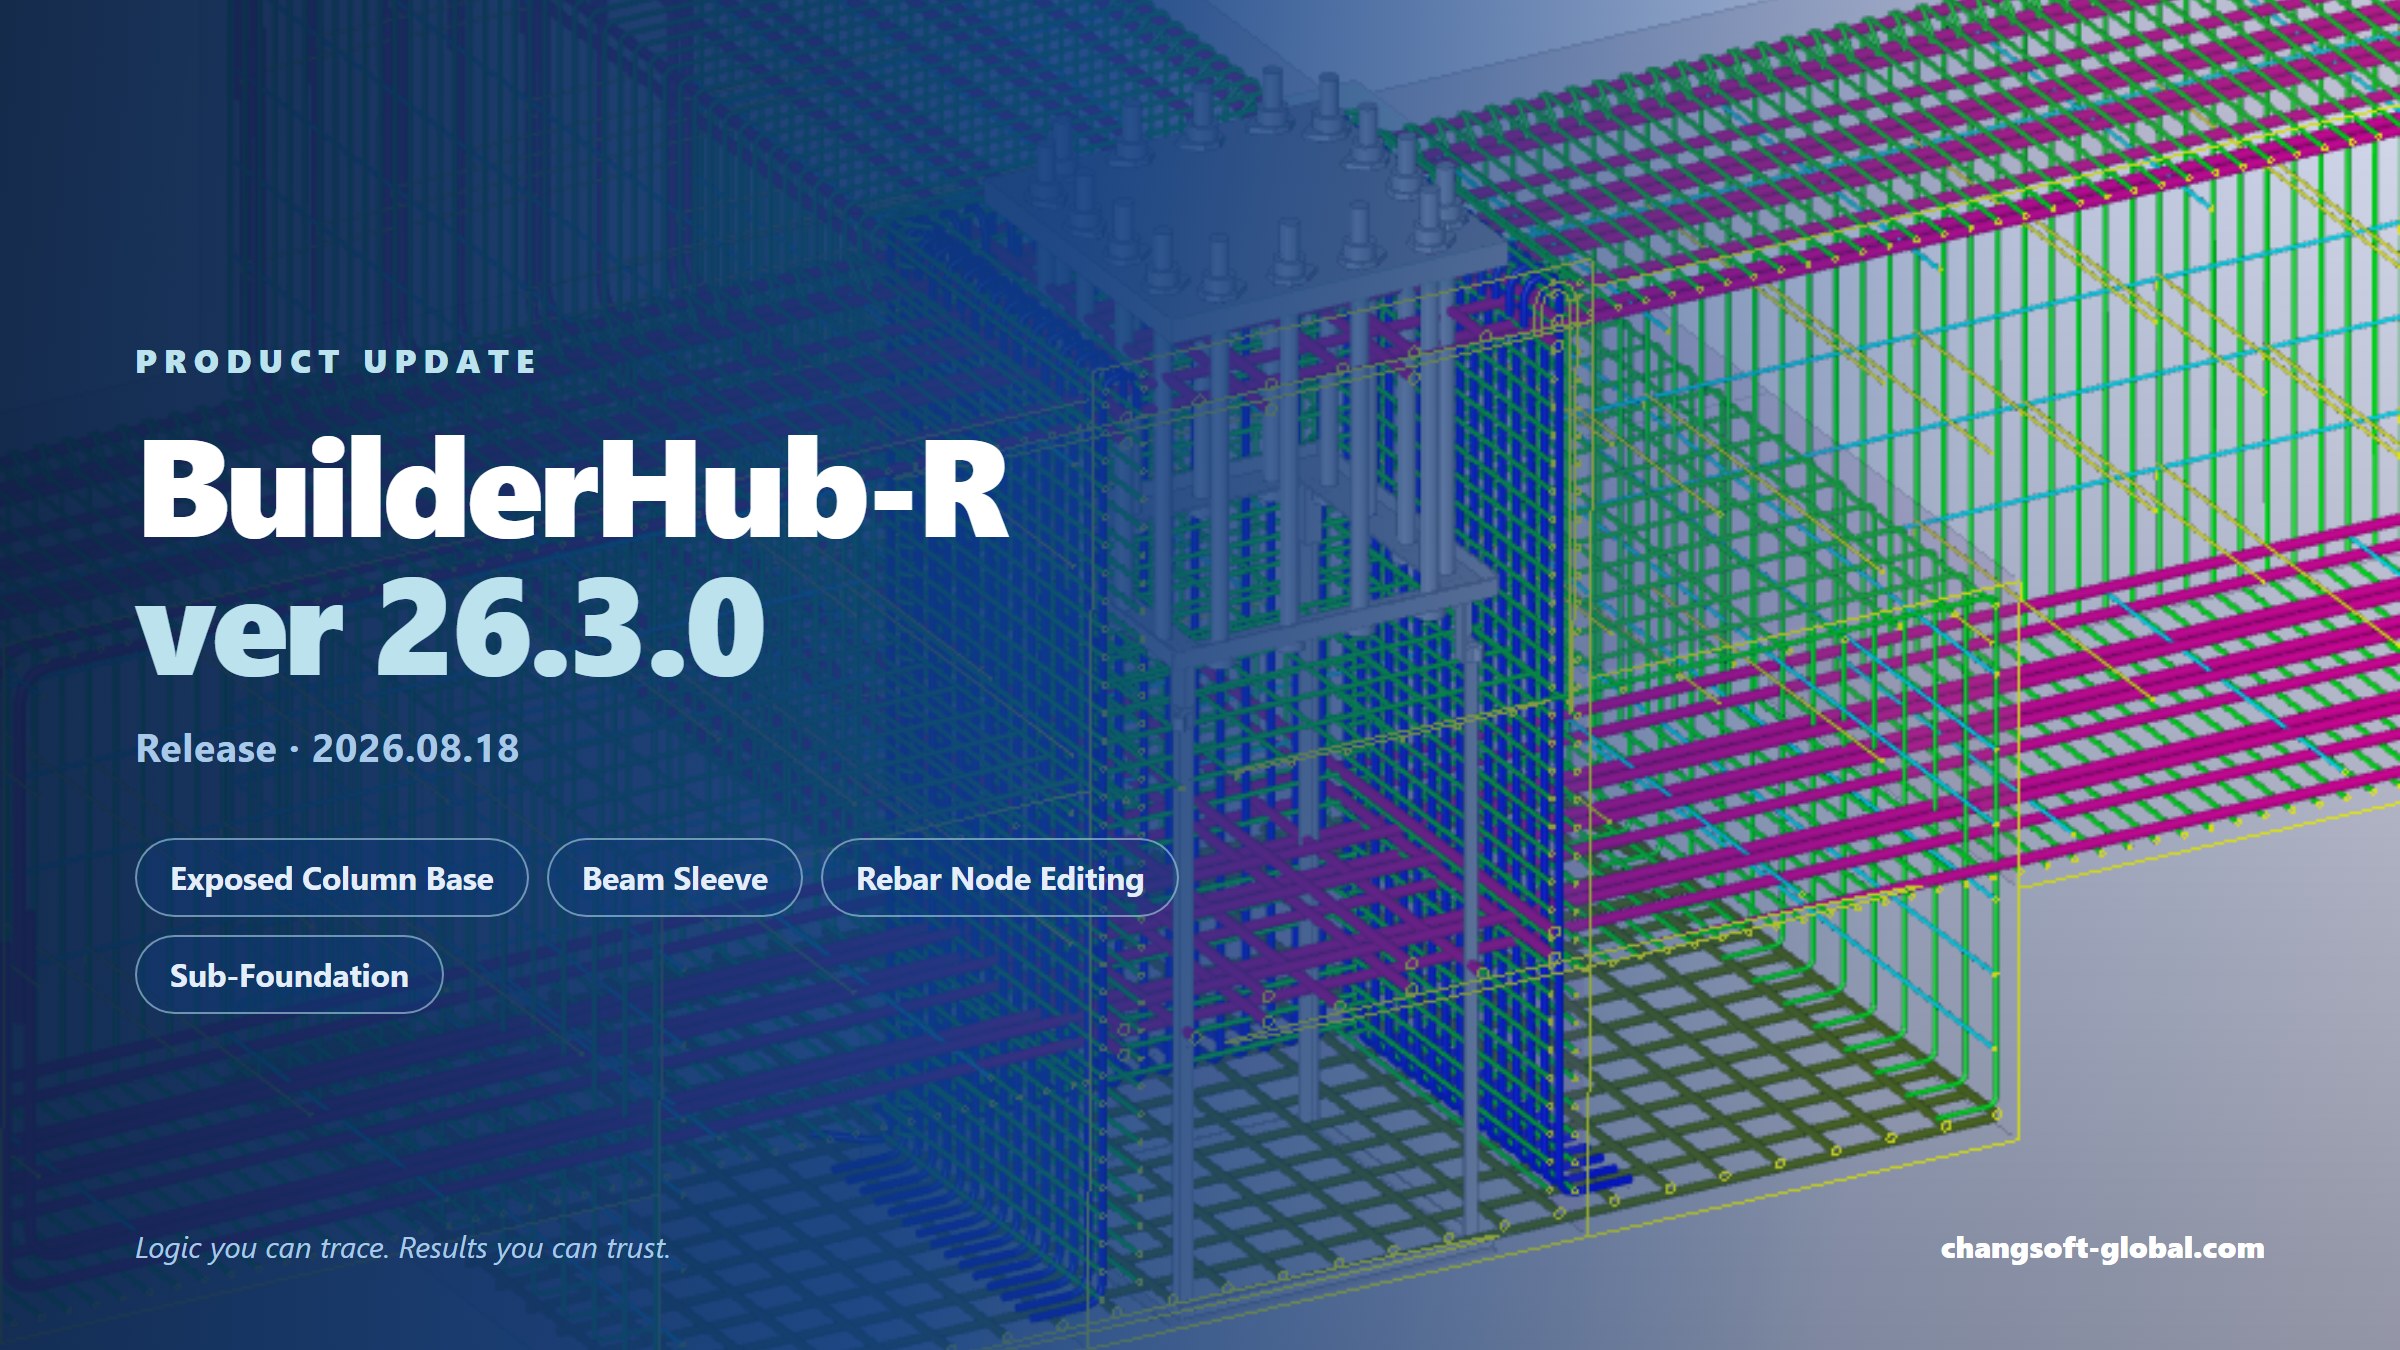Click the Exposed Column Base pill
Image resolution: width=2400 pixels, height=1350 pixels.
[331, 877]
